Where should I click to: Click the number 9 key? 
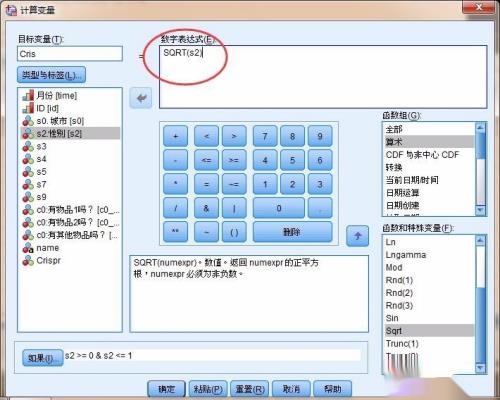pyautogui.click(x=320, y=136)
